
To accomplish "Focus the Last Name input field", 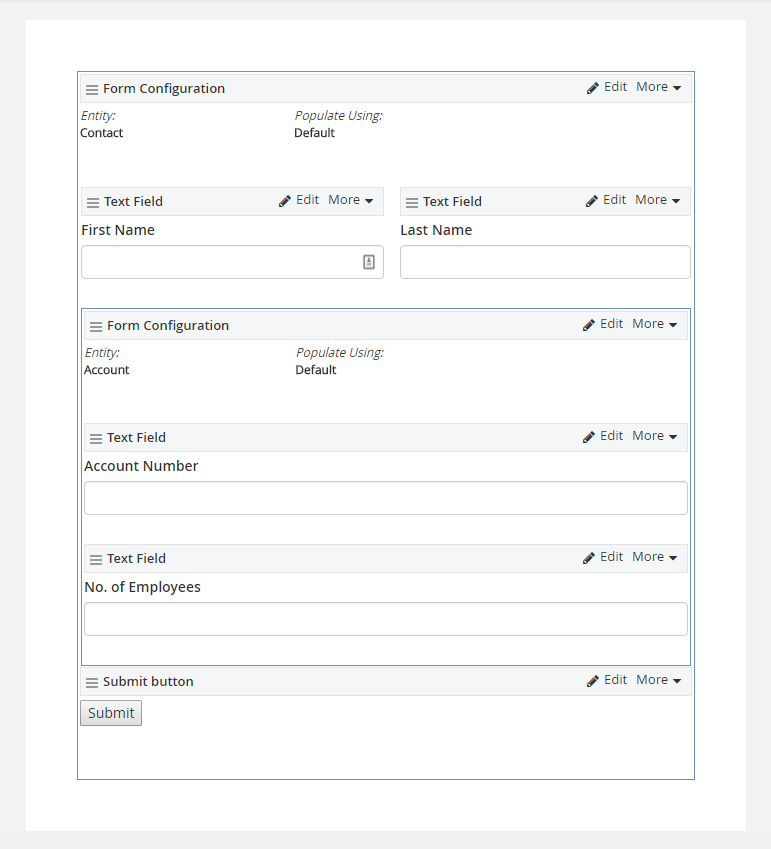I will point(545,262).
